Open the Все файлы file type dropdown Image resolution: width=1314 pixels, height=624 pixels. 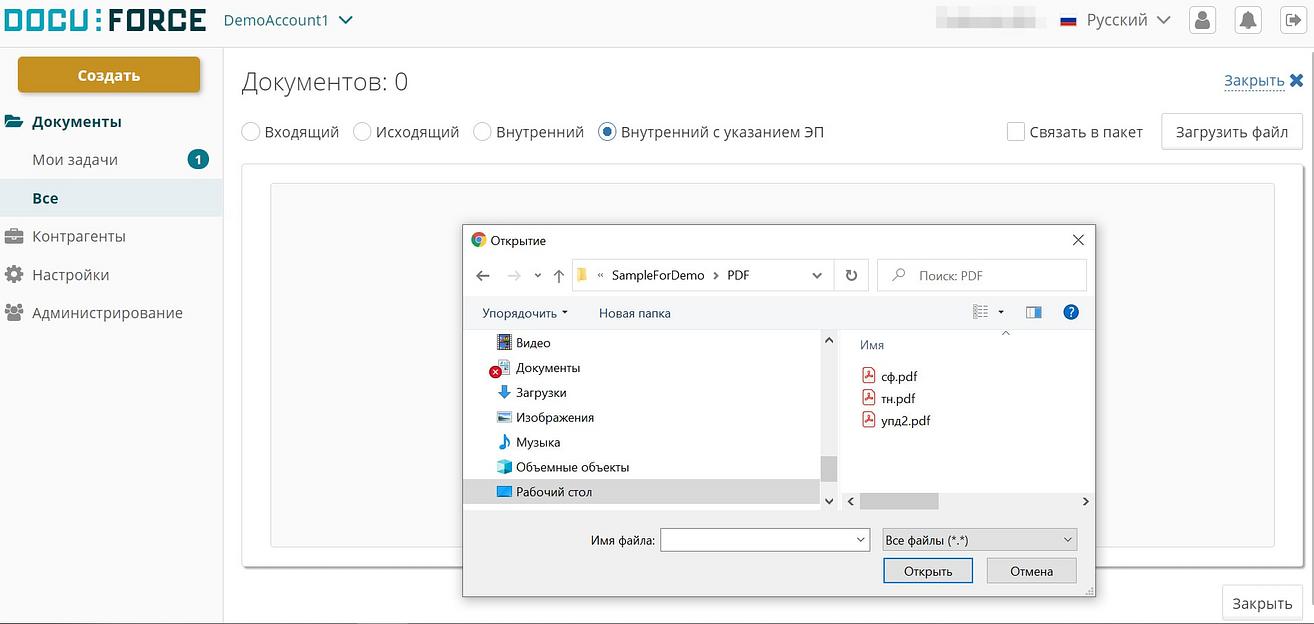click(x=980, y=540)
